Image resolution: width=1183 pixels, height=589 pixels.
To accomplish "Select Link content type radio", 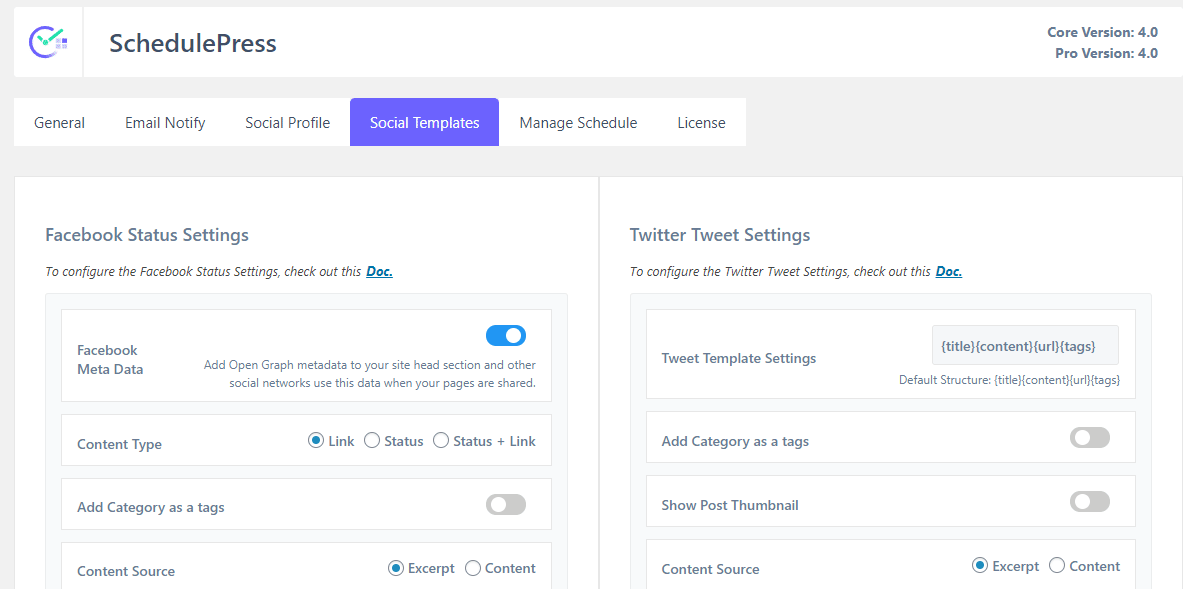I will pyautogui.click(x=316, y=440).
